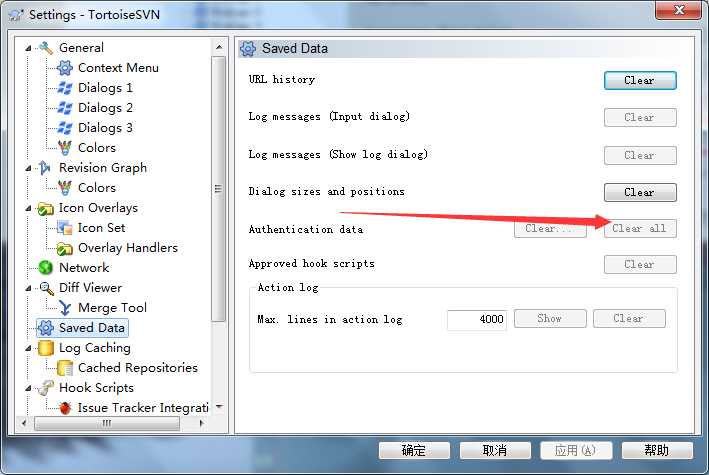This screenshot has height=475, width=709.
Task: Click the Icon Set icon
Action: (x=65, y=228)
